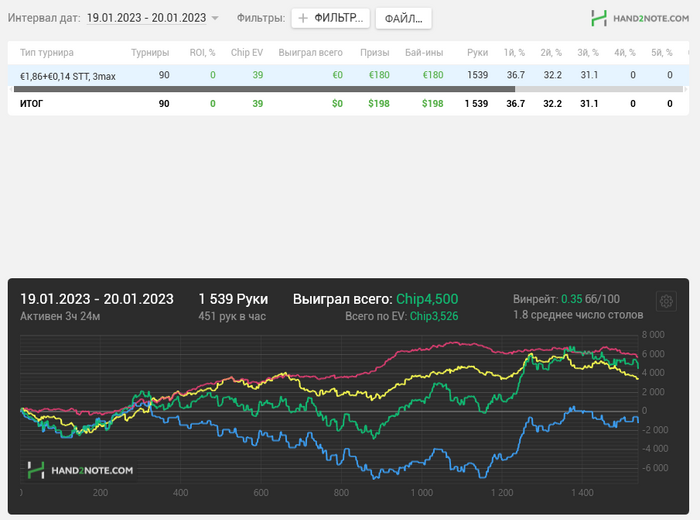Click the Активен 3ч 24м label

[60, 316]
